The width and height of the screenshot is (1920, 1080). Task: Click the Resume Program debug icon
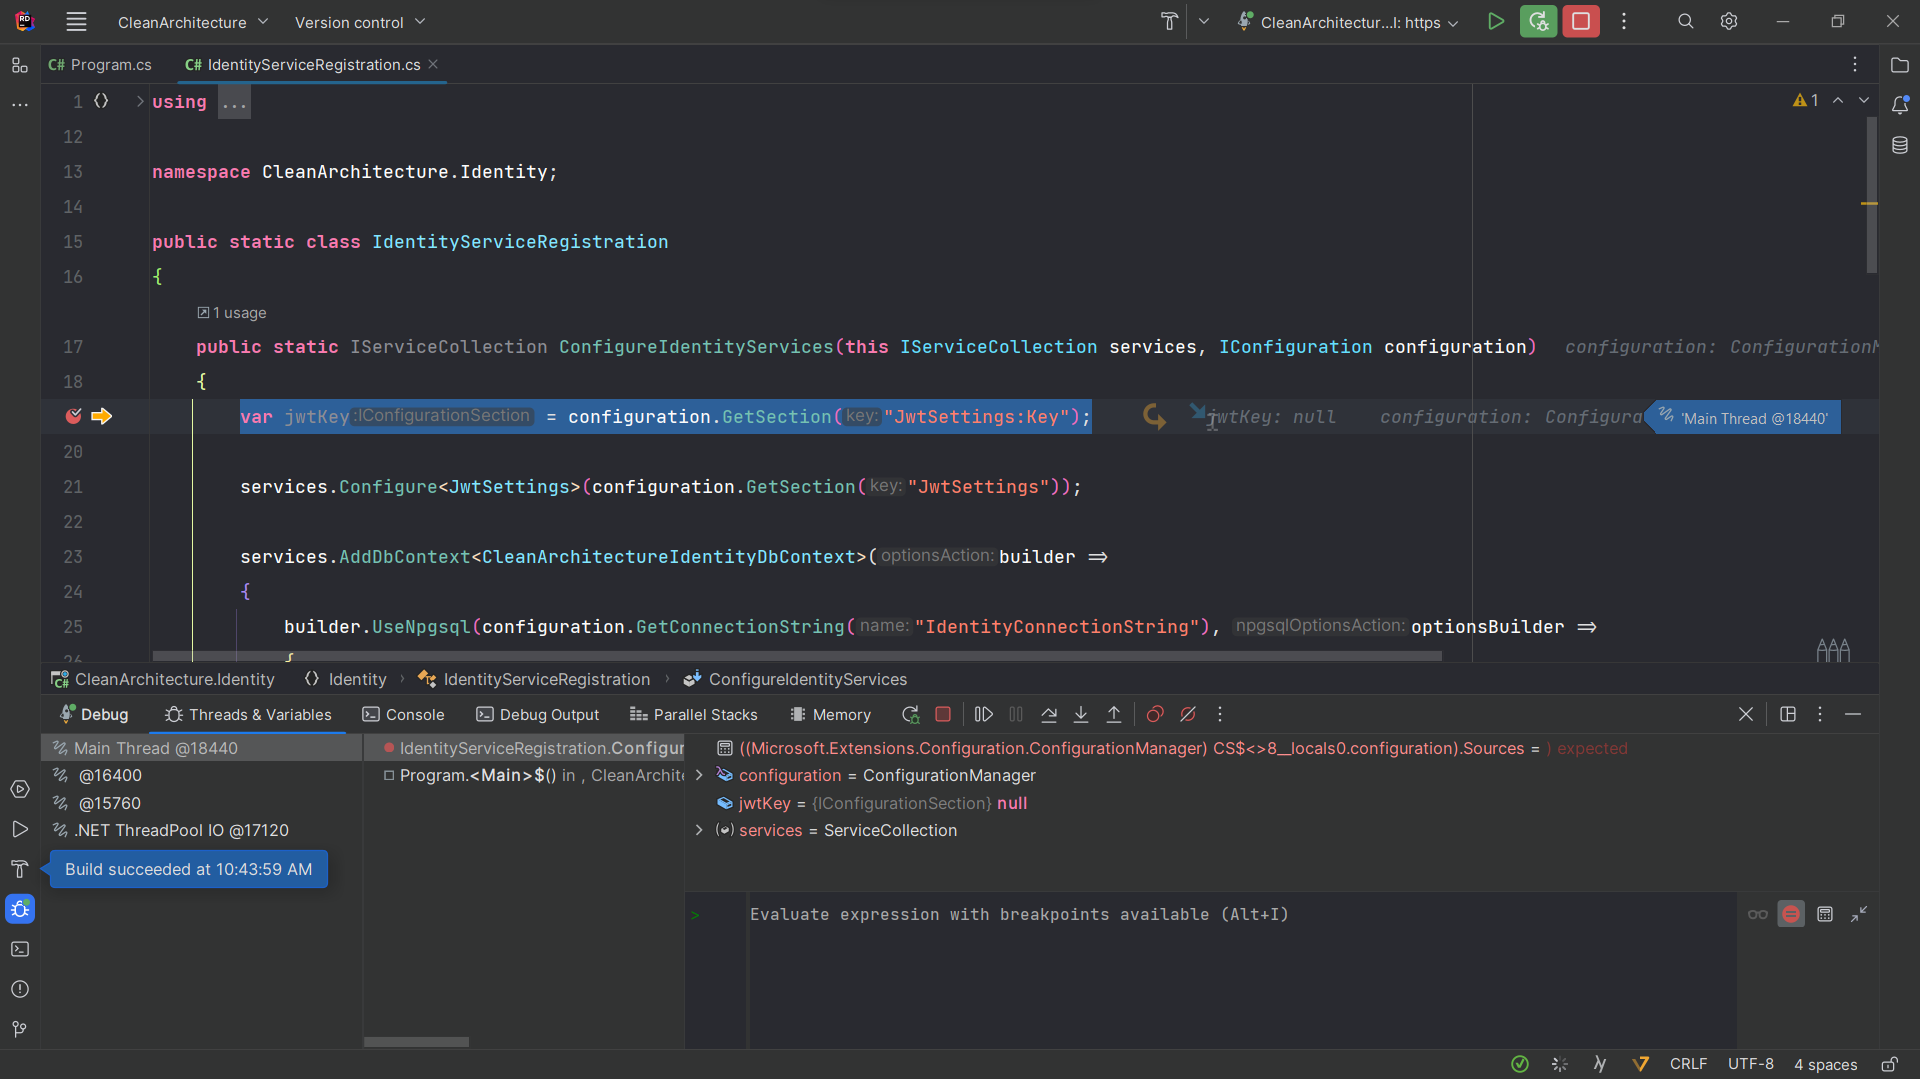[x=984, y=715]
